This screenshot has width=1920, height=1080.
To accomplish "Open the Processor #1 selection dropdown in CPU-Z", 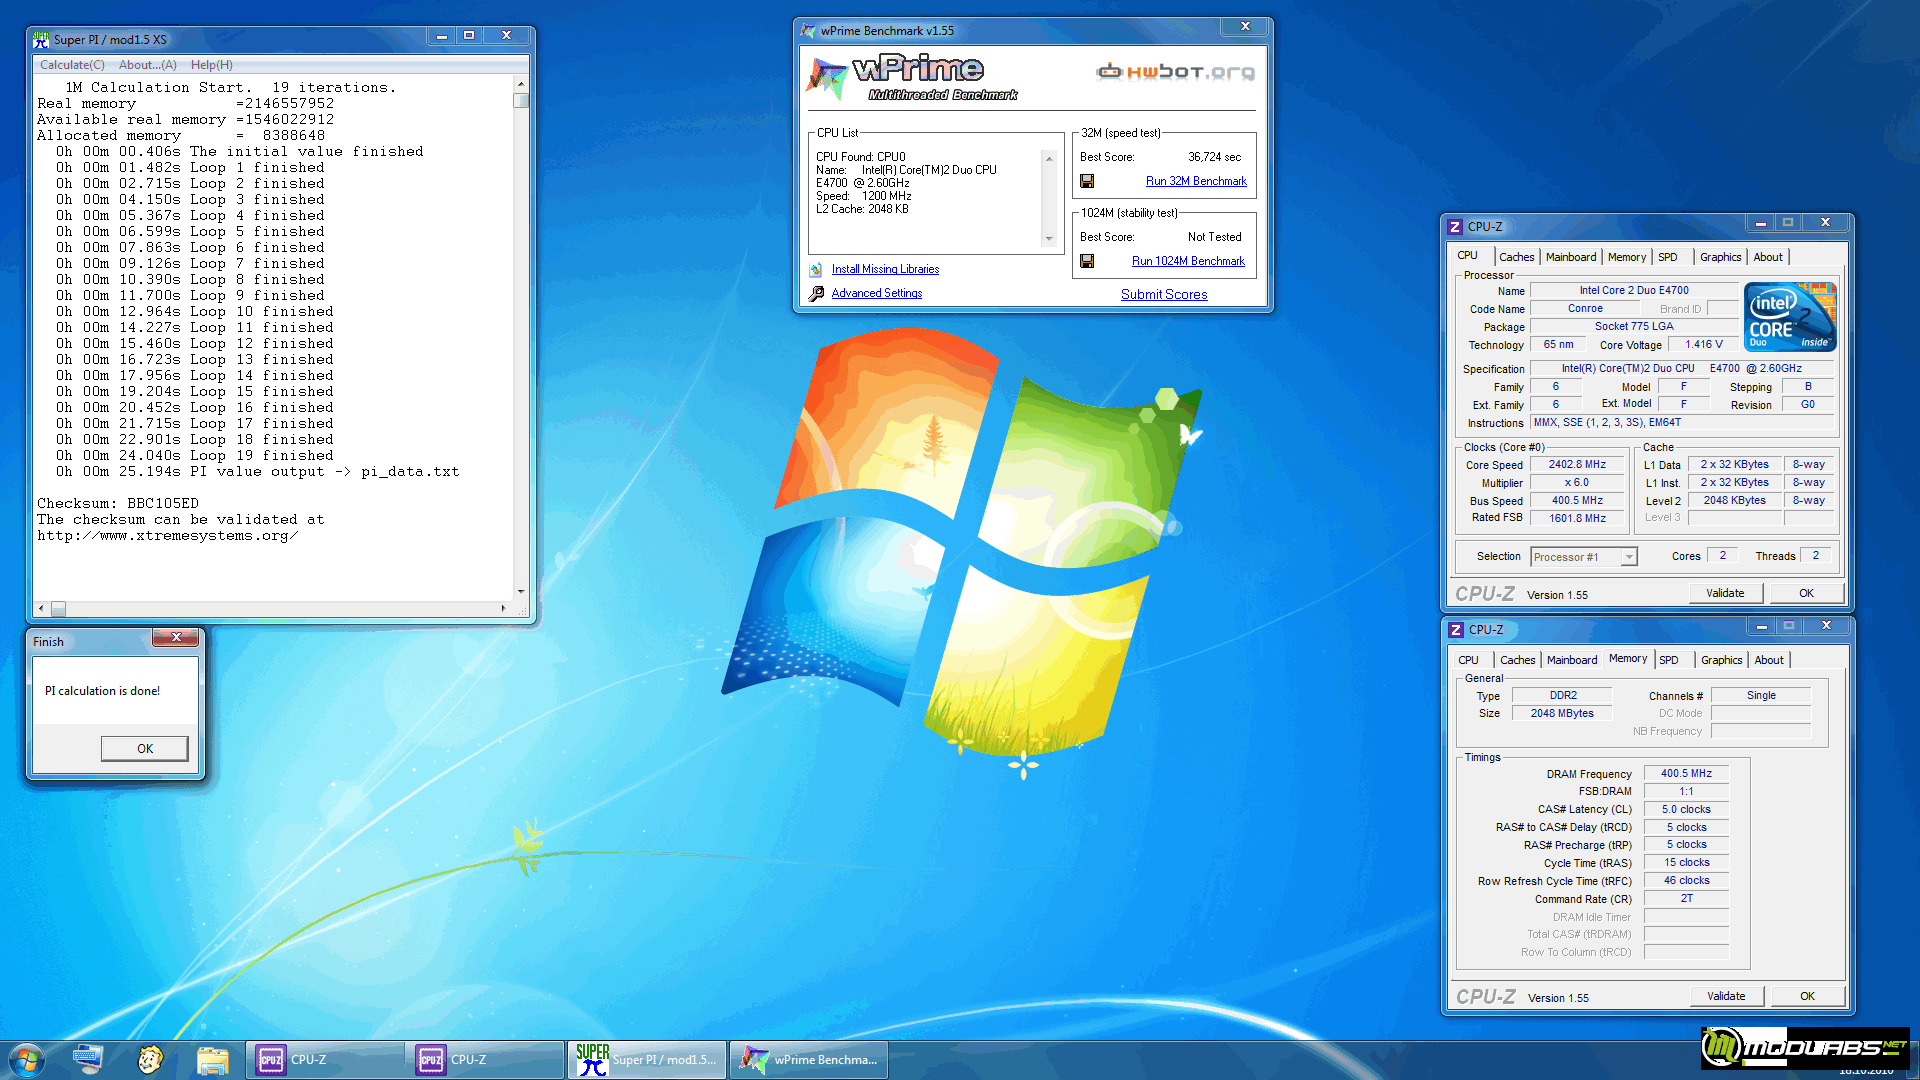I will (1629, 557).
